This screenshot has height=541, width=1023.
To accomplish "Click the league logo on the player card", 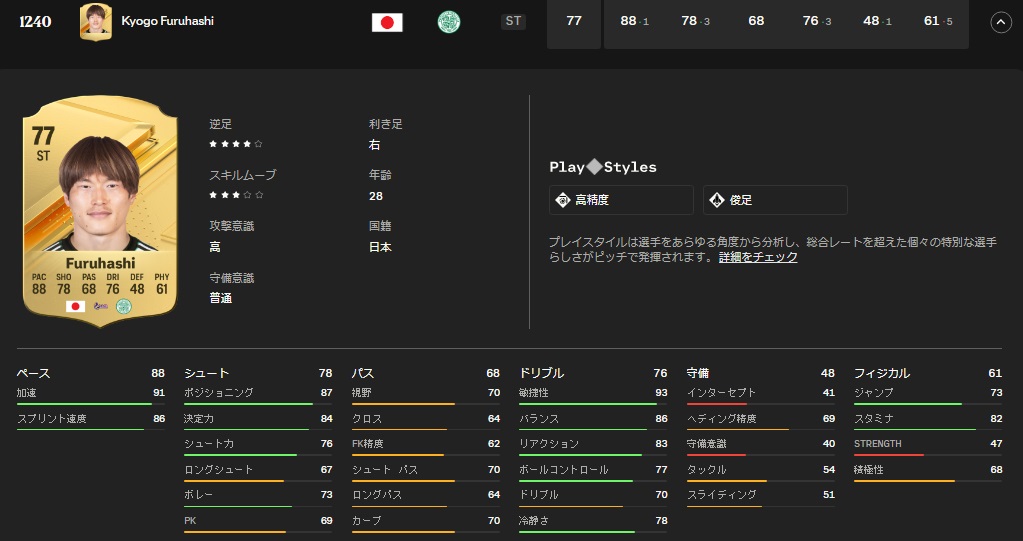I will (100, 306).
